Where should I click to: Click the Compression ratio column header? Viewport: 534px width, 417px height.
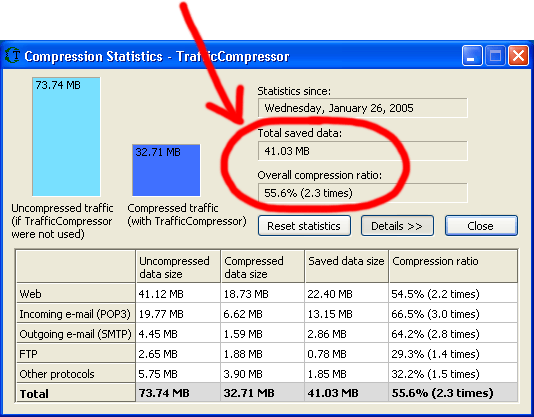coord(453,267)
